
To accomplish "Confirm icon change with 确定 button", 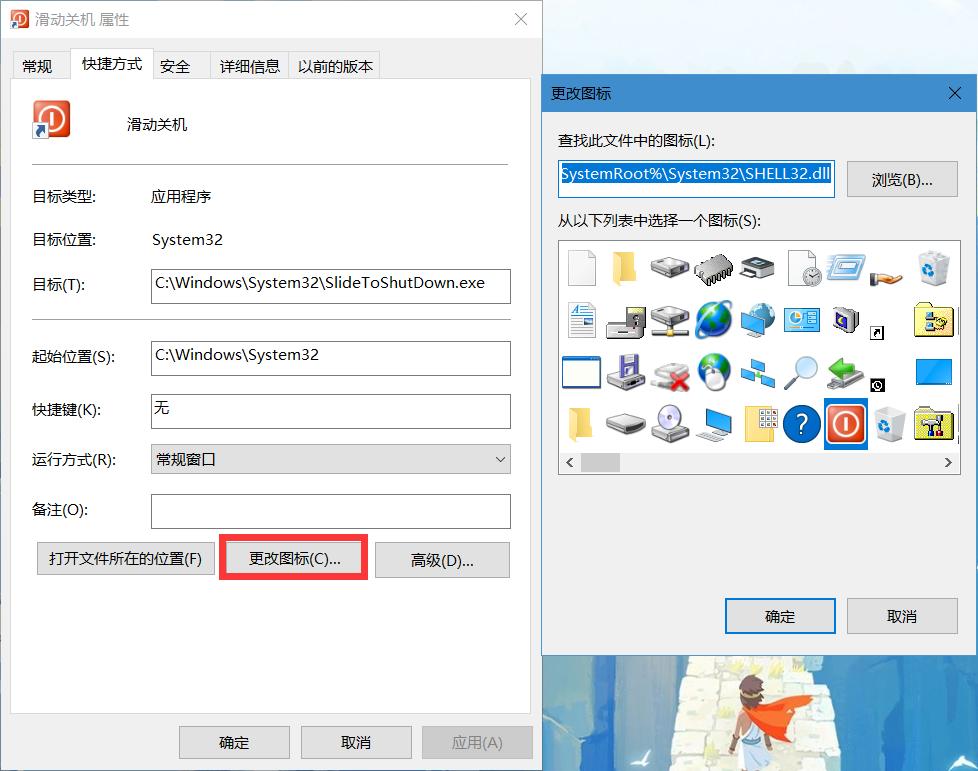I will pos(780,616).
